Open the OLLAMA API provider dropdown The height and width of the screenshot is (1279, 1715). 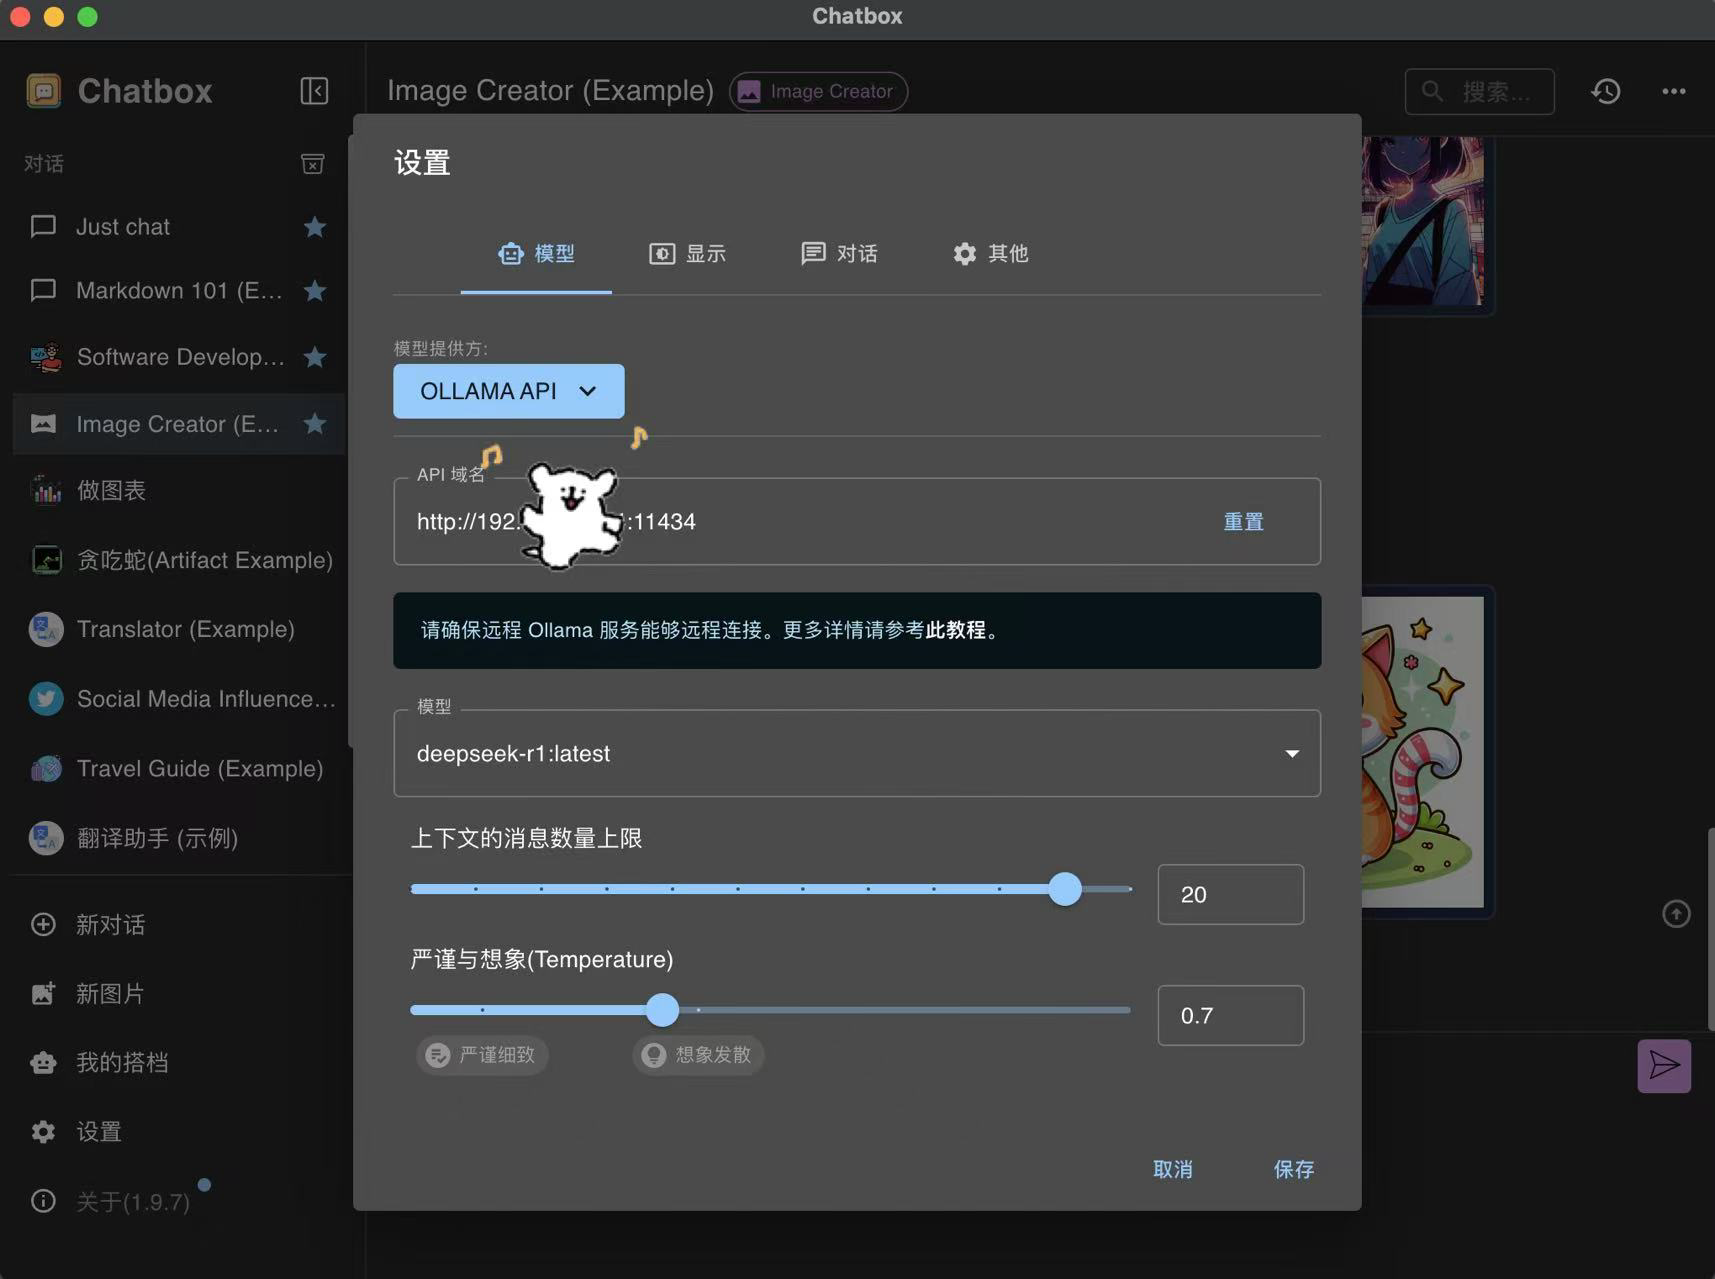tap(509, 391)
